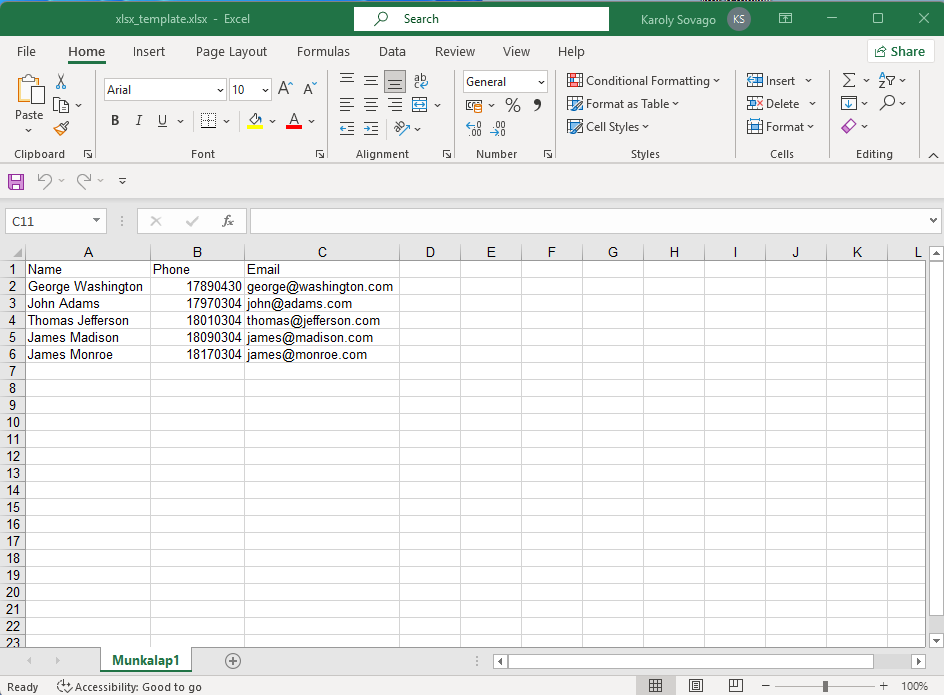The image size is (944, 695).
Task: Click the Orientation text-angle icon
Action: tap(402, 128)
